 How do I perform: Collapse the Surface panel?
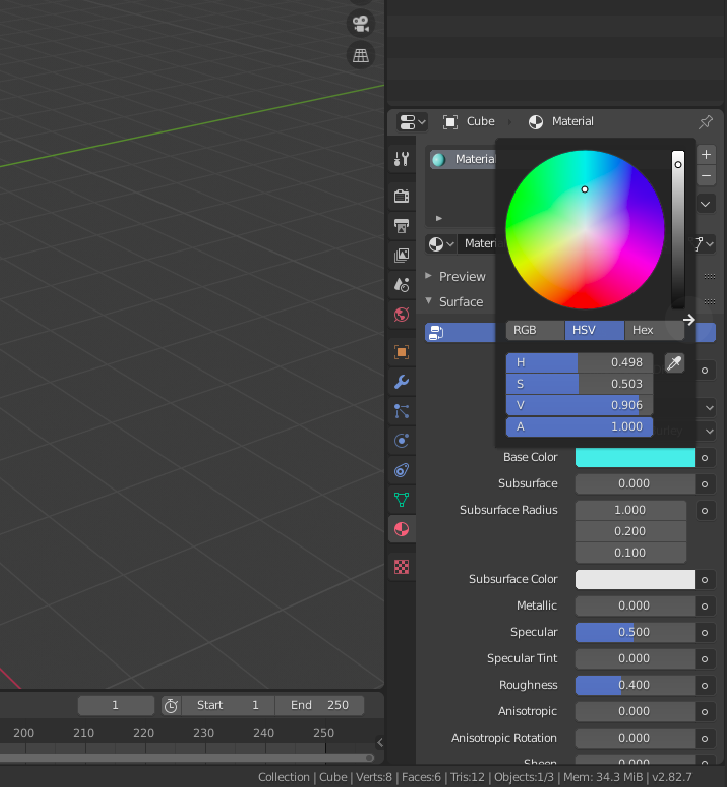428,301
